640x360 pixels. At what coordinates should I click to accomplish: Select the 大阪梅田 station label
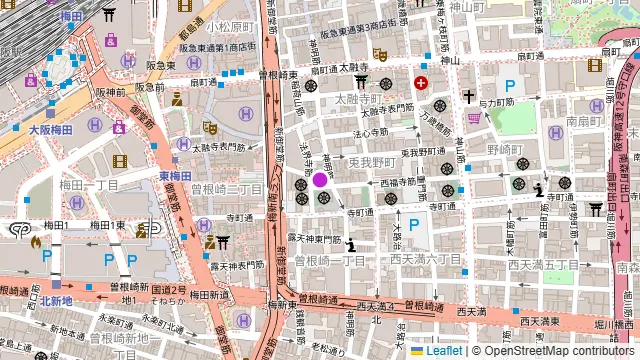(x=51, y=130)
